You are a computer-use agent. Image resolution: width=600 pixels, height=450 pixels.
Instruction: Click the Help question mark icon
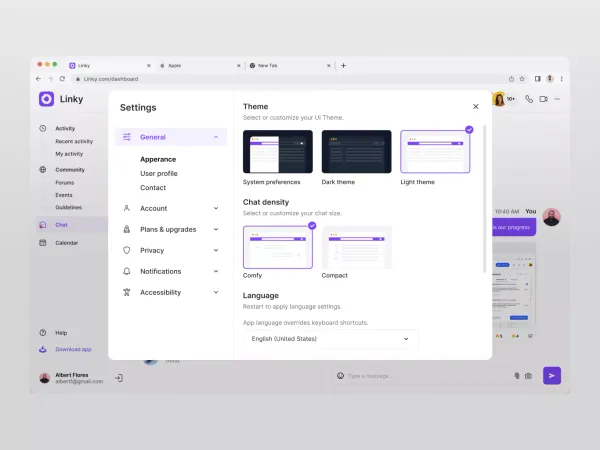(x=43, y=333)
